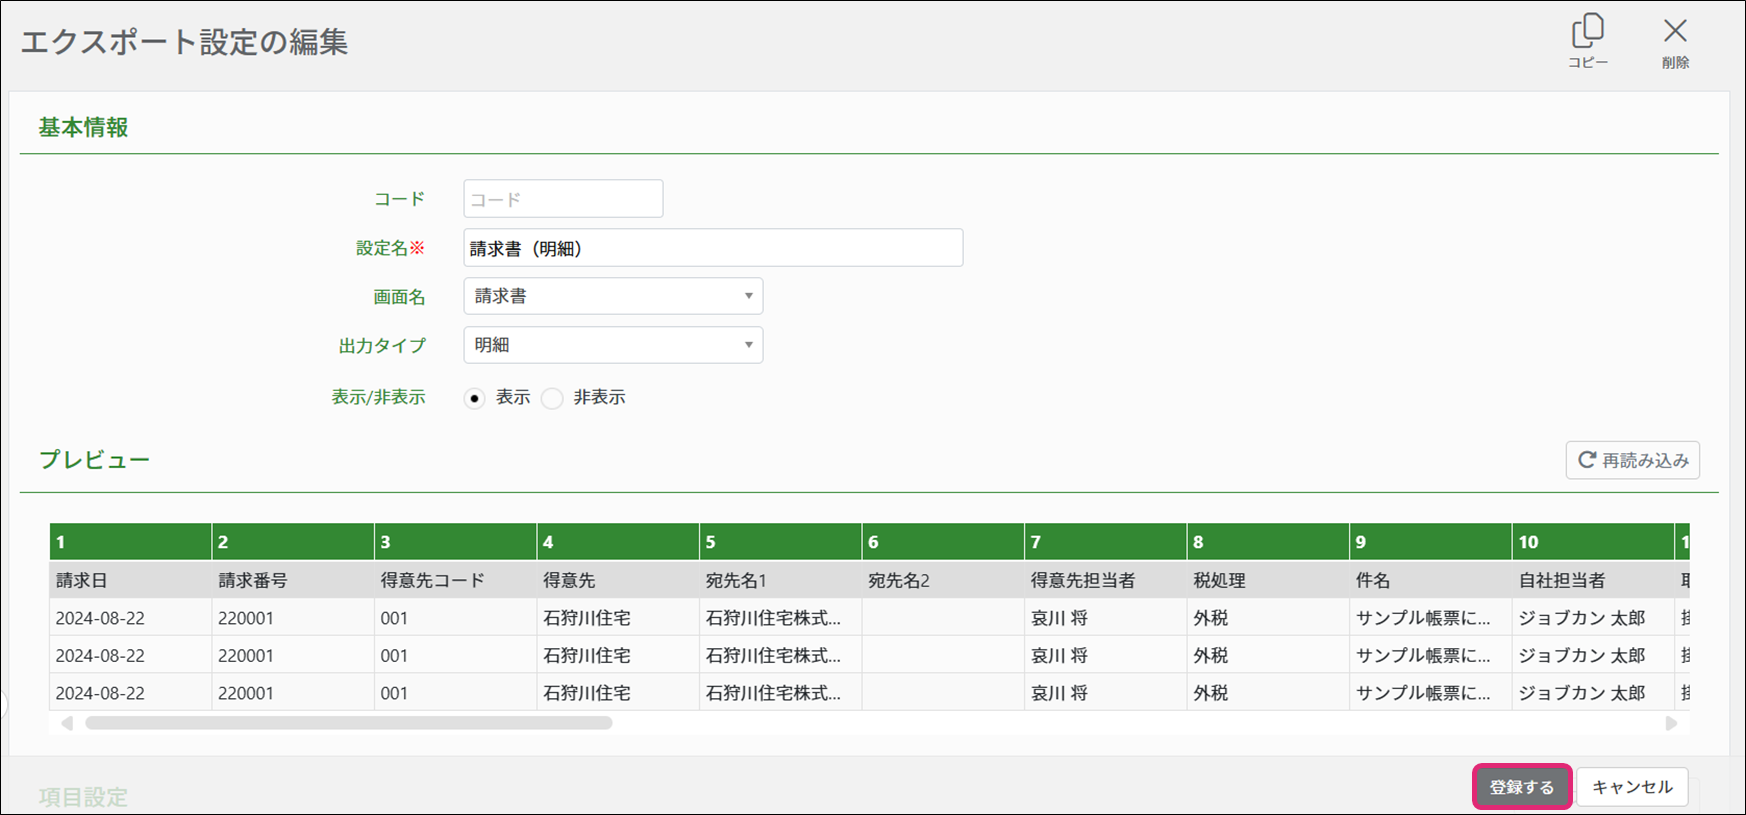The height and width of the screenshot is (815, 1746).
Task: Click the 得意先コード column label
Action: [433, 580]
